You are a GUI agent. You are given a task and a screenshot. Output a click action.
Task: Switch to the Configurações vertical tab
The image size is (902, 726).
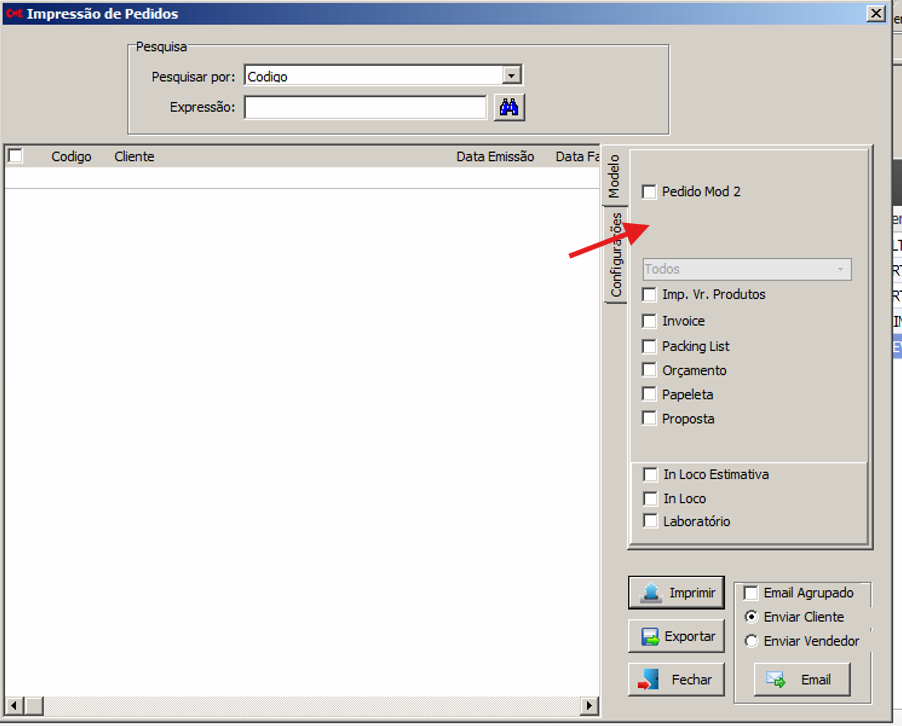[x=616, y=255]
